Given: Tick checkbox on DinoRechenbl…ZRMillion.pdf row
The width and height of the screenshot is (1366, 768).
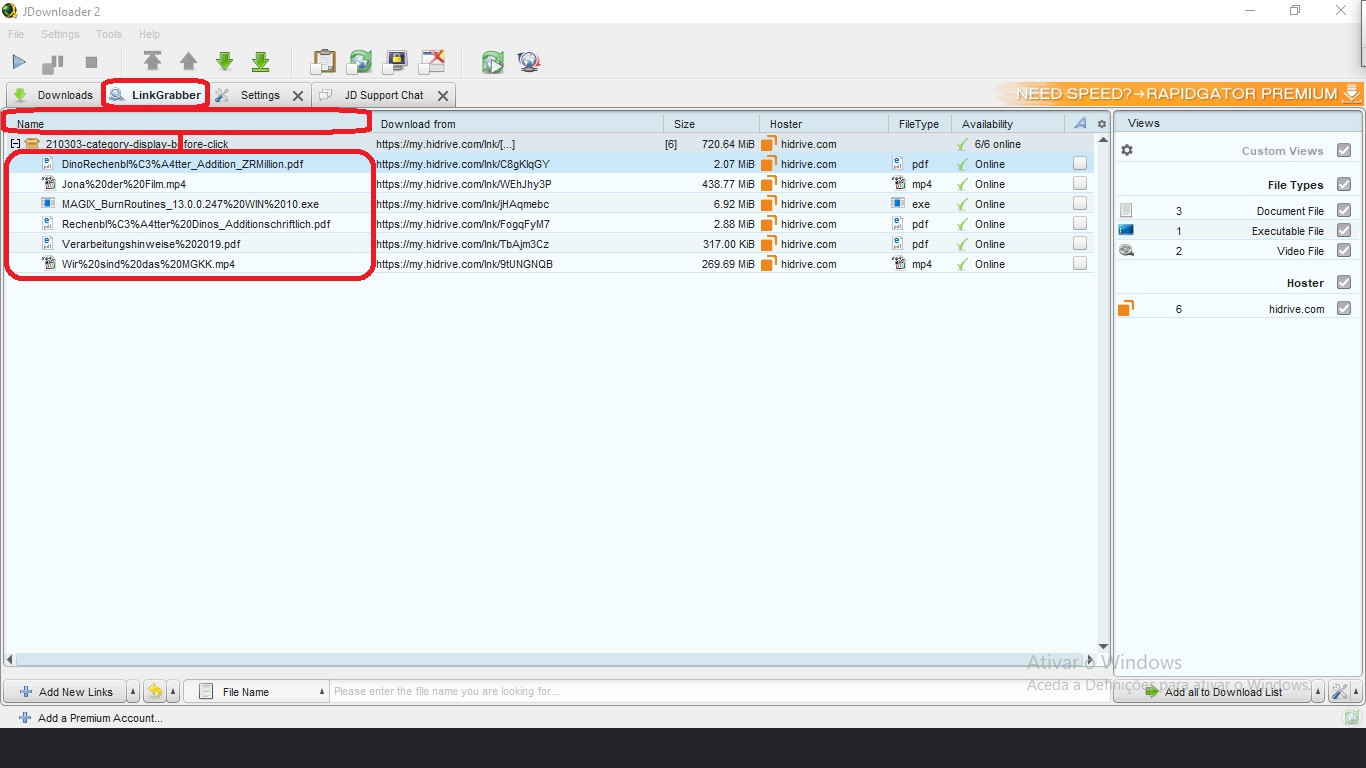Looking at the screenshot, I should (1080, 163).
